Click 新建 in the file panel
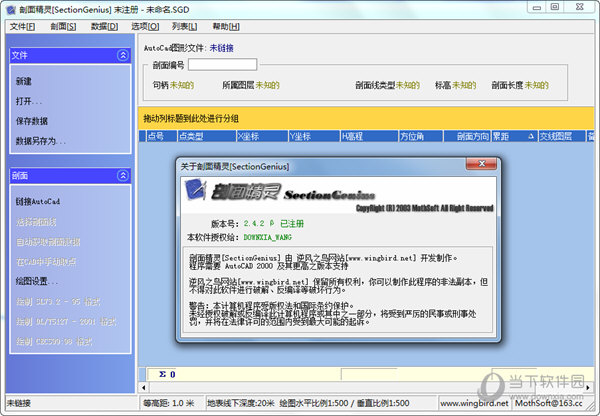The height and width of the screenshot is (416, 600). (24, 81)
